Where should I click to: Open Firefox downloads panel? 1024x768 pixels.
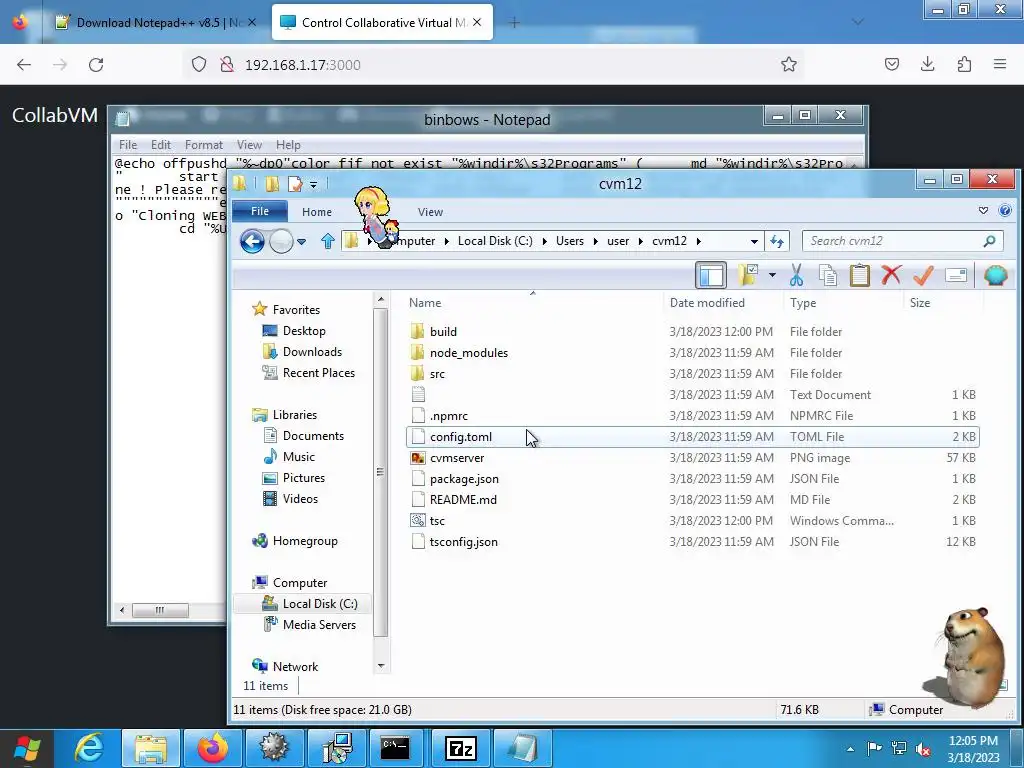[x=927, y=64]
